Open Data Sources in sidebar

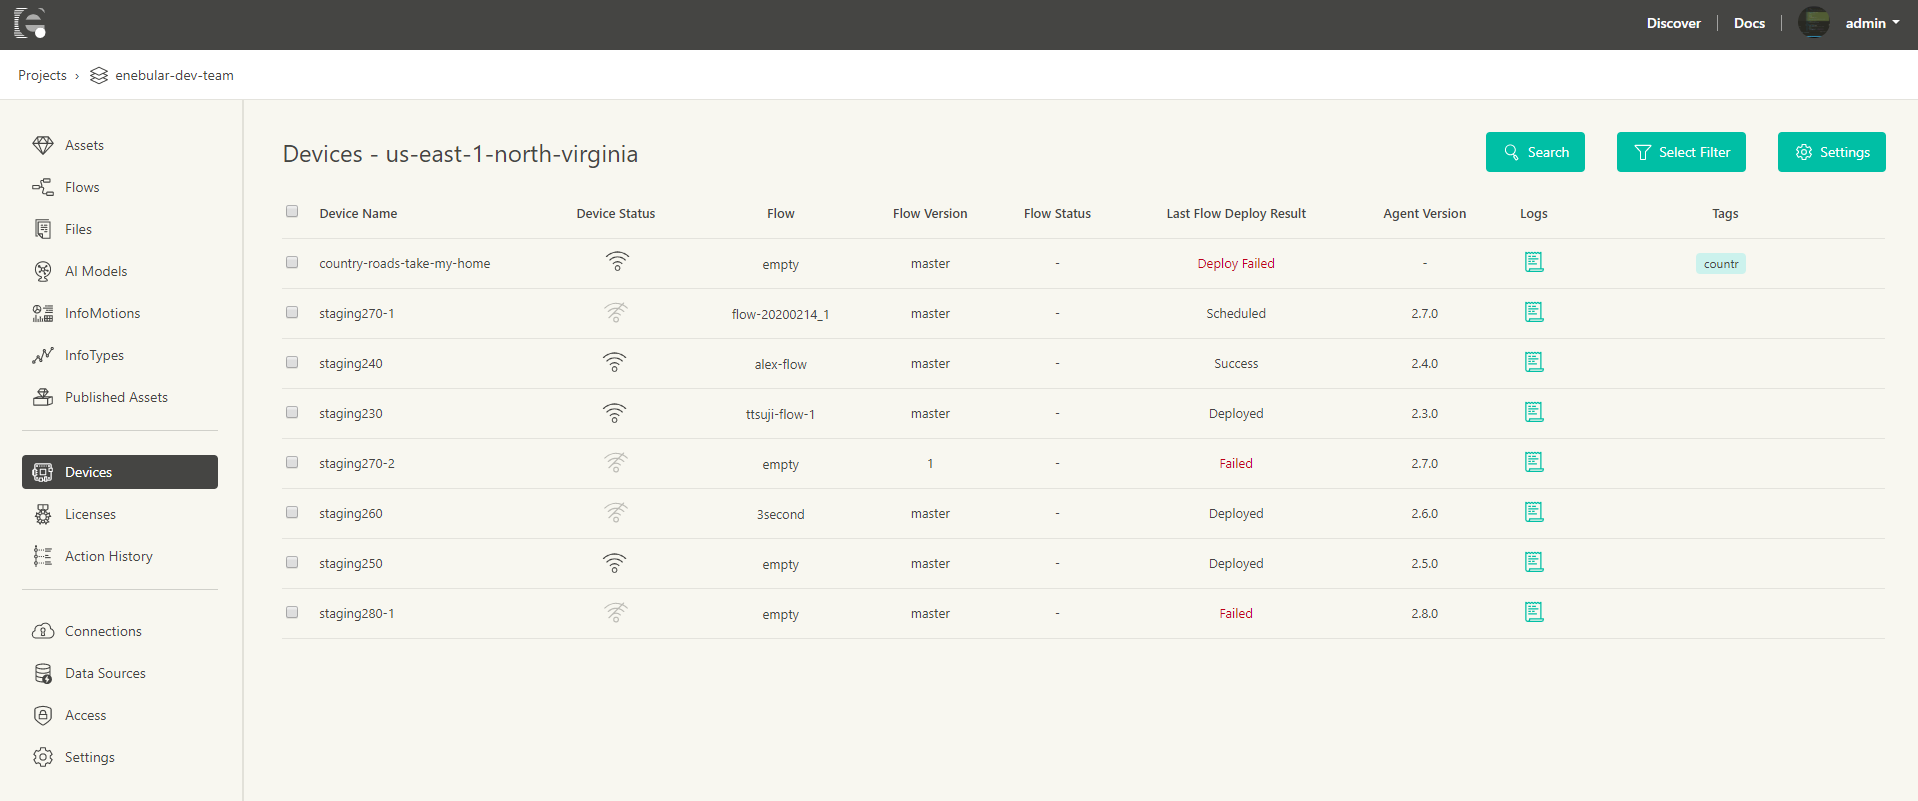tap(105, 673)
